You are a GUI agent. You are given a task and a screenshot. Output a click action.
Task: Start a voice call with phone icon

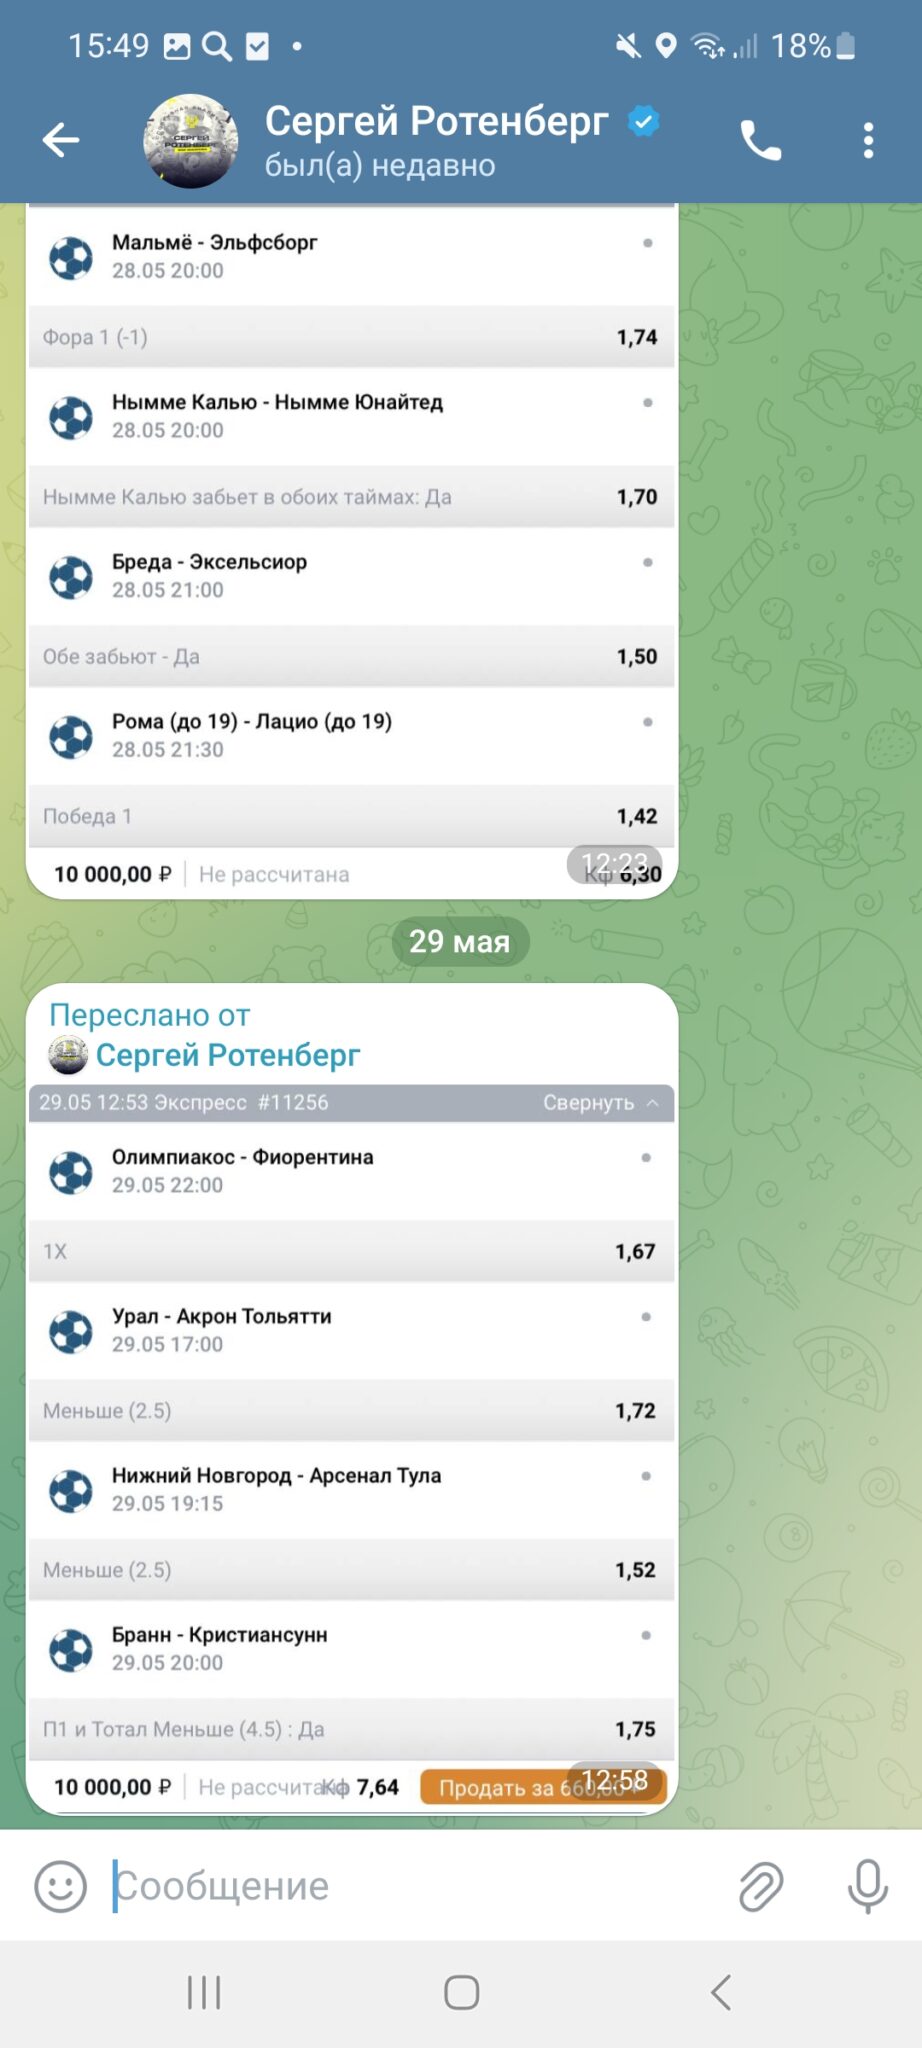pyautogui.click(x=761, y=140)
